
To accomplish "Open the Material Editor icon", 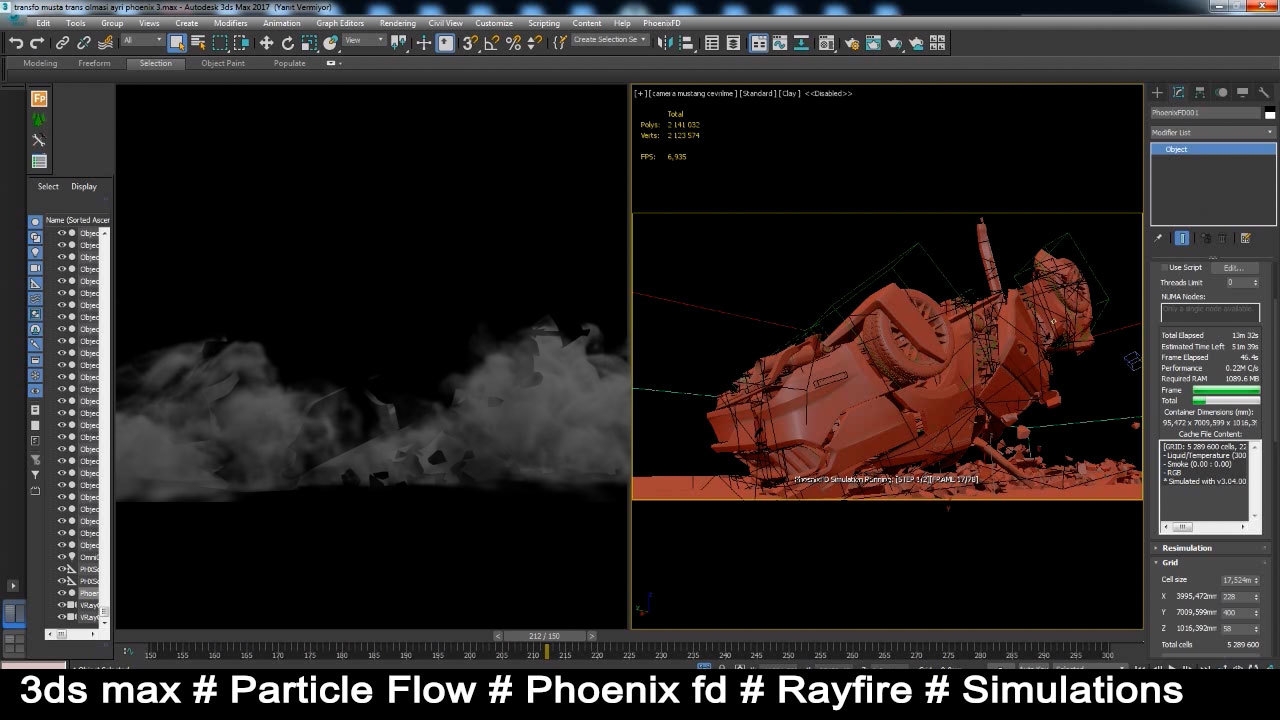I will pos(827,43).
